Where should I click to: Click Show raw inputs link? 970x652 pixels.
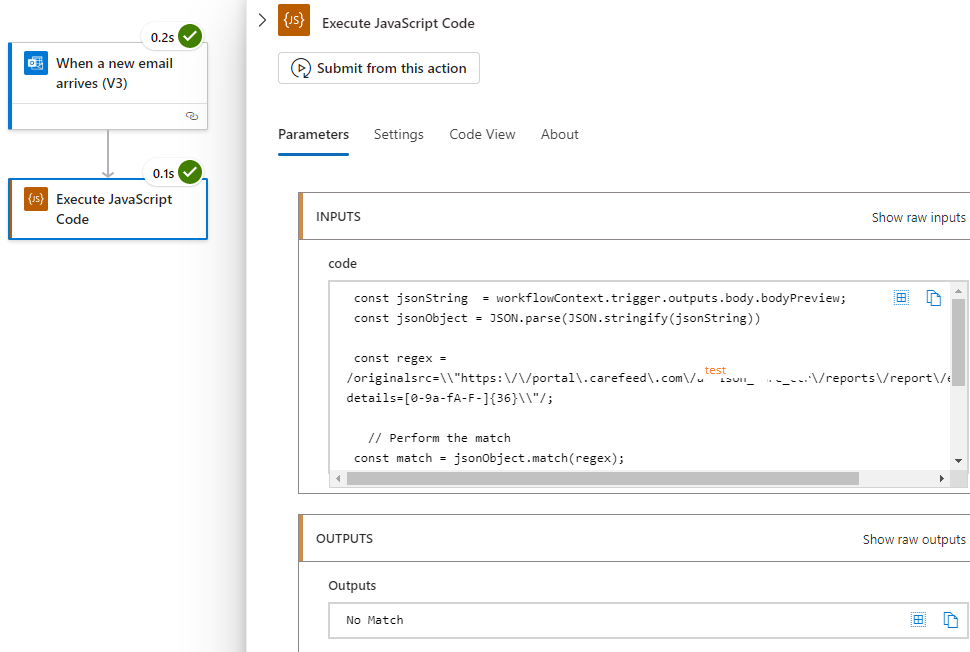tap(918, 218)
